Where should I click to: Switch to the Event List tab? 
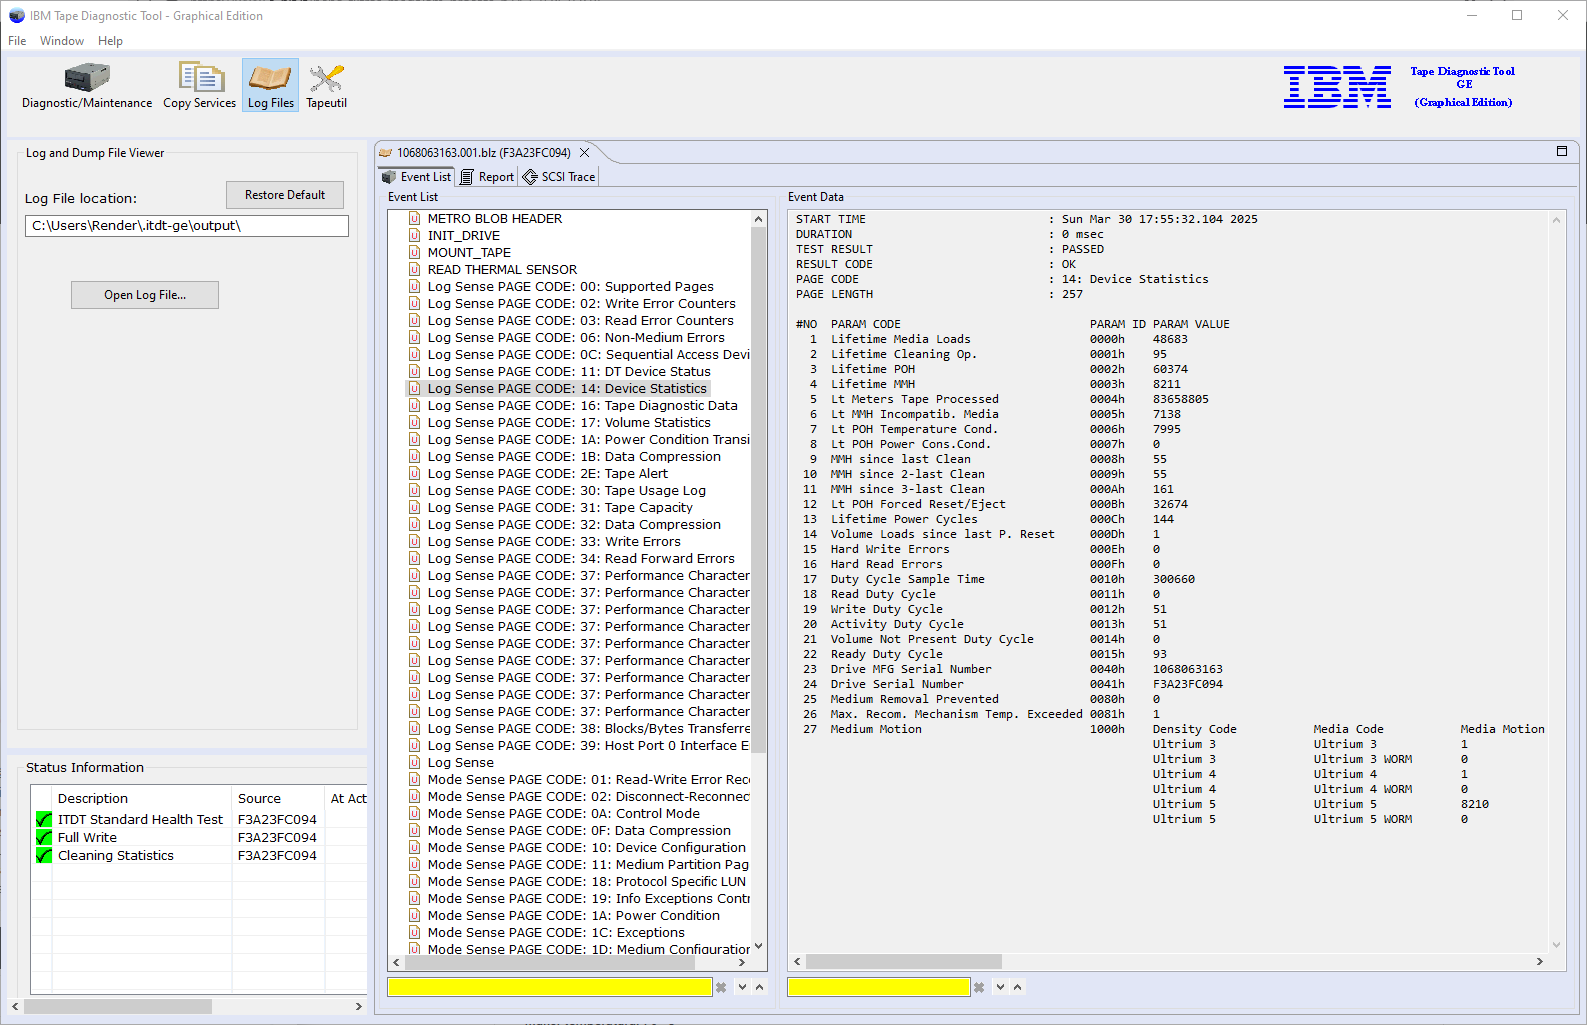tap(417, 177)
